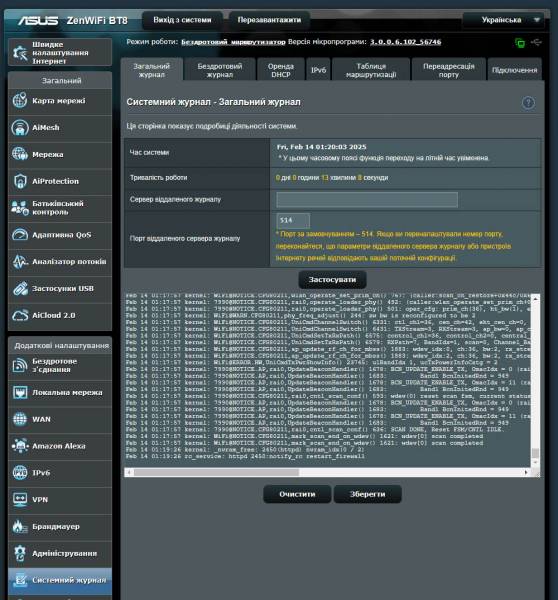Click the remote log port field 514
The image size is (558, 600).
293,220
